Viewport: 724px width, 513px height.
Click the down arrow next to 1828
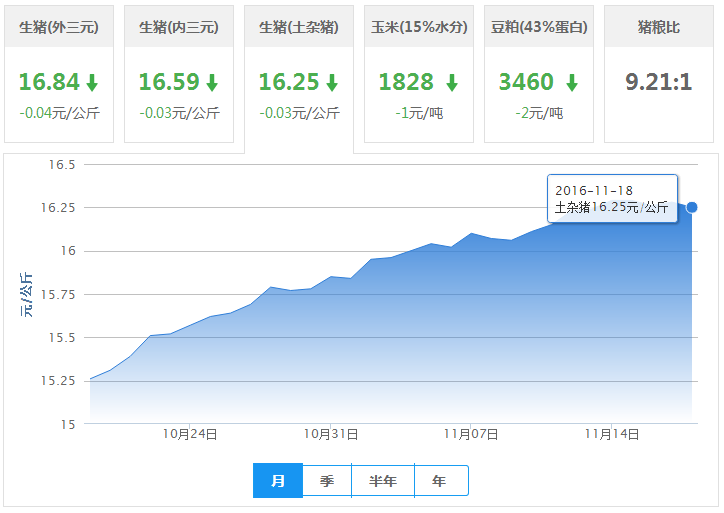(x=452, y=83)
